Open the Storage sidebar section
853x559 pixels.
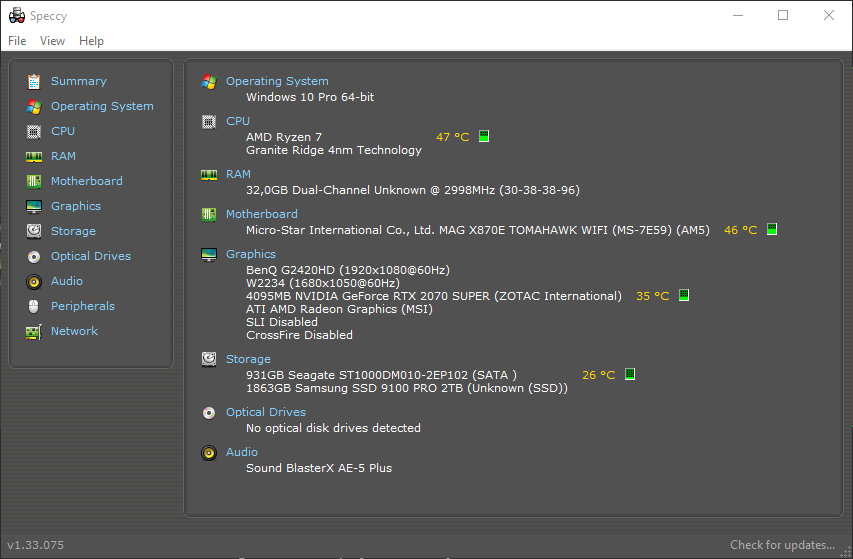[73, 231]
